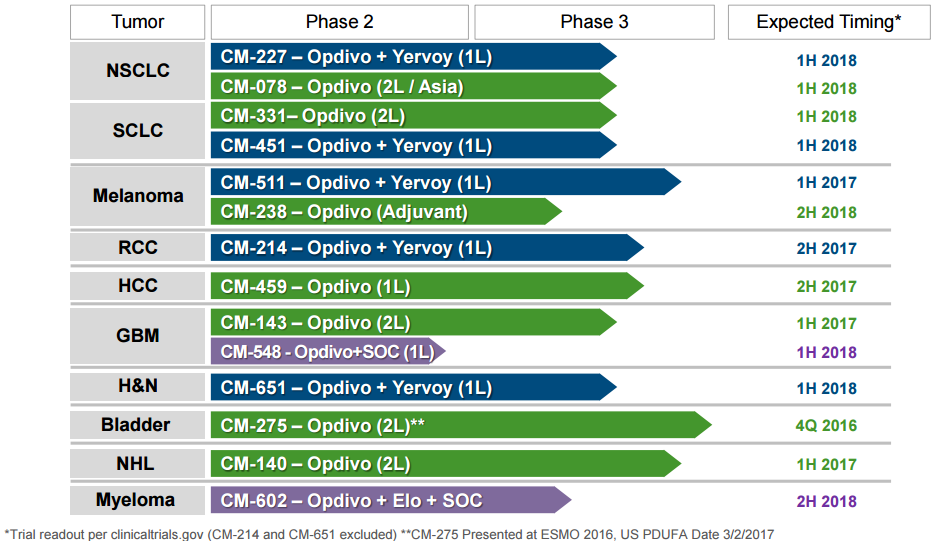Click the Tumor column header

click(137, 22)
